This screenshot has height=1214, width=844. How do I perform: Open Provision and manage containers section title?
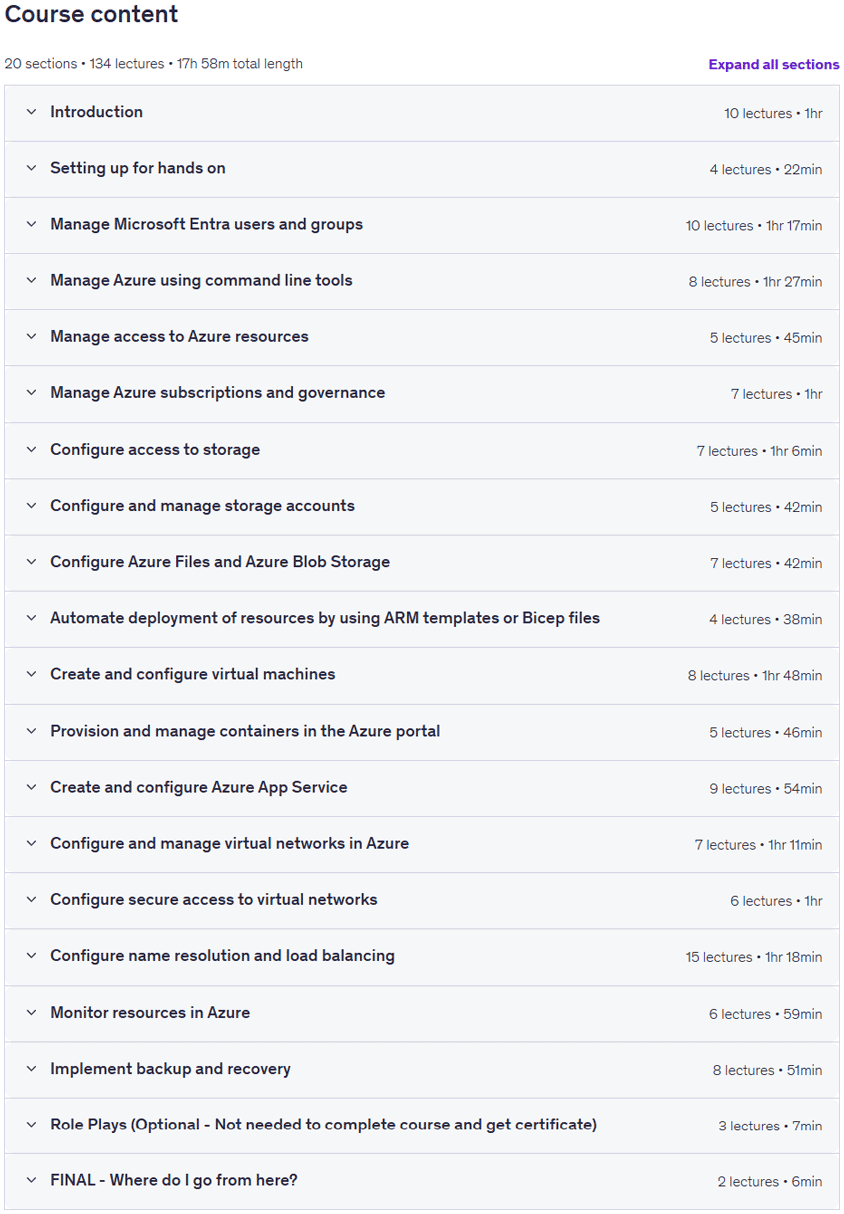(245, 731)
